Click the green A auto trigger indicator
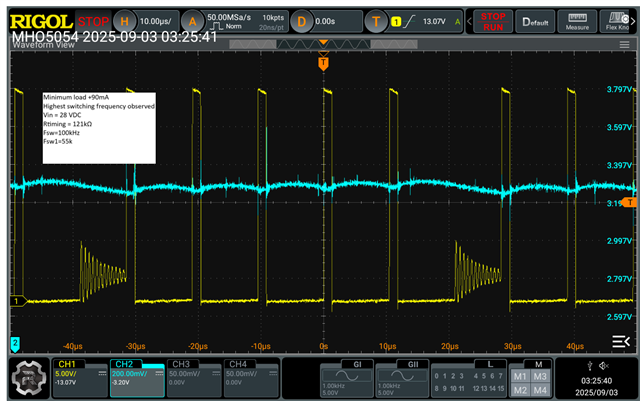The image size is (640, 401). point(458,22)
